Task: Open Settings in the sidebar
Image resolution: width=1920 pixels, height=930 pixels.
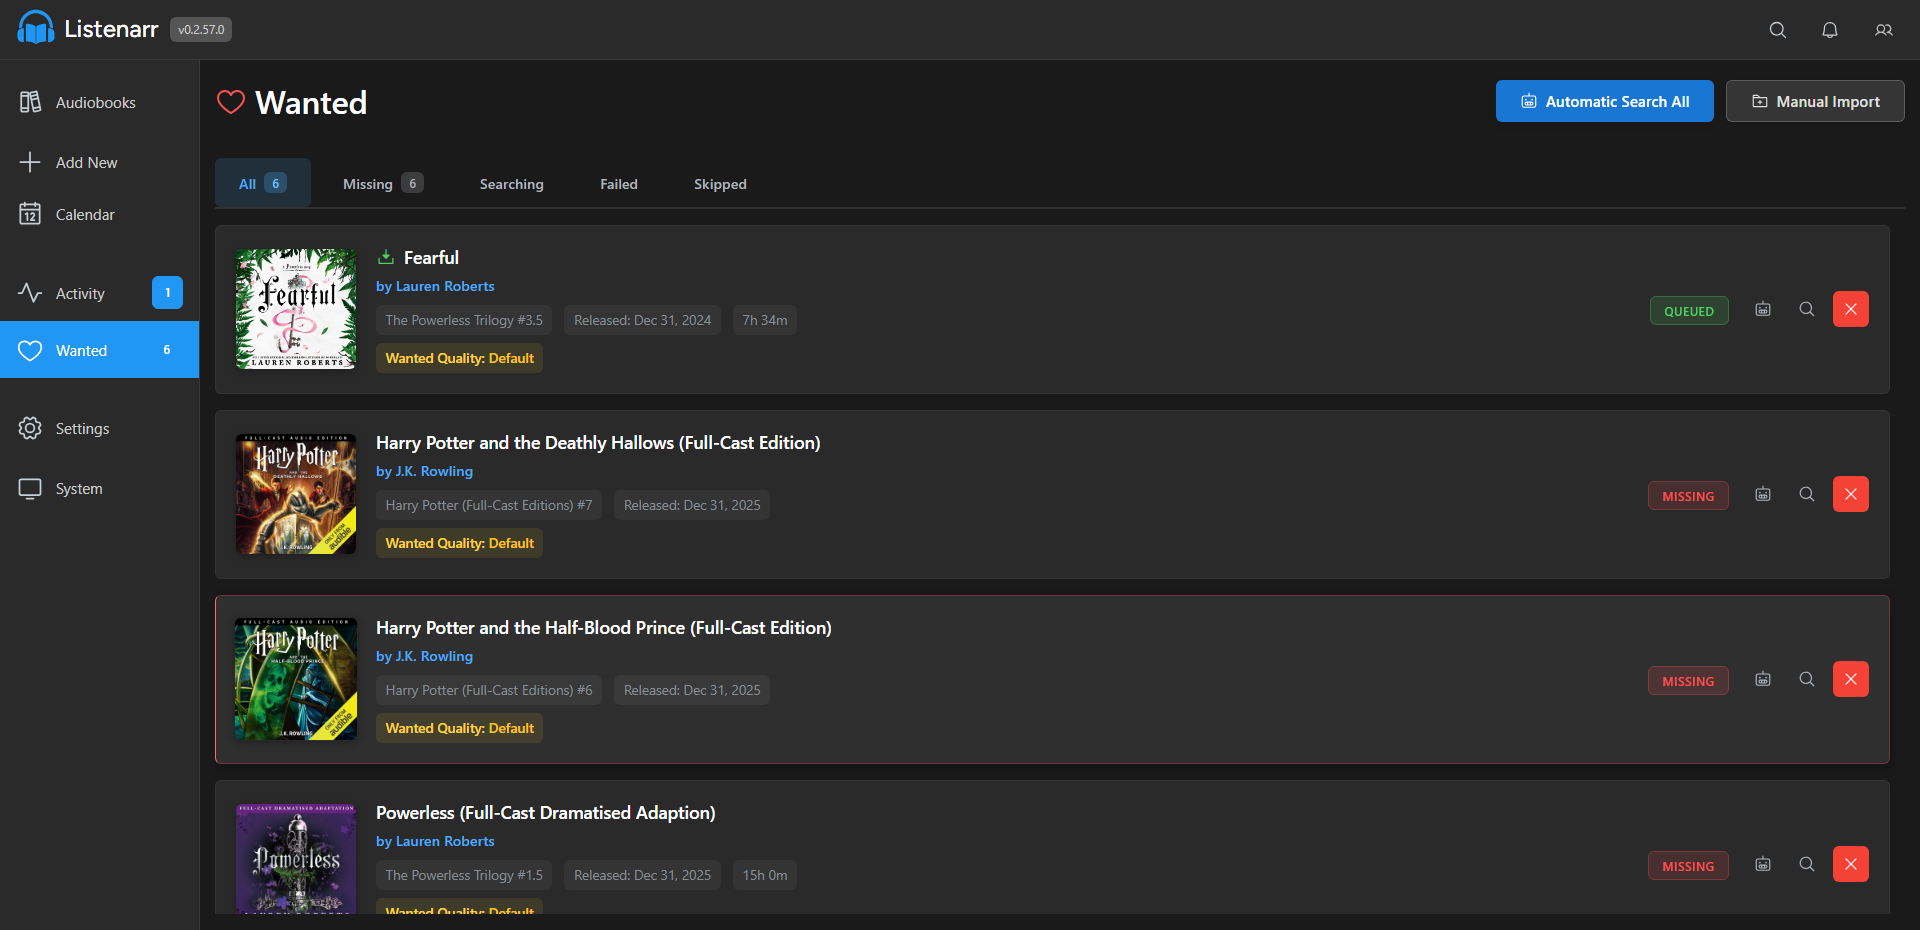Action: [x=100, y=428]
